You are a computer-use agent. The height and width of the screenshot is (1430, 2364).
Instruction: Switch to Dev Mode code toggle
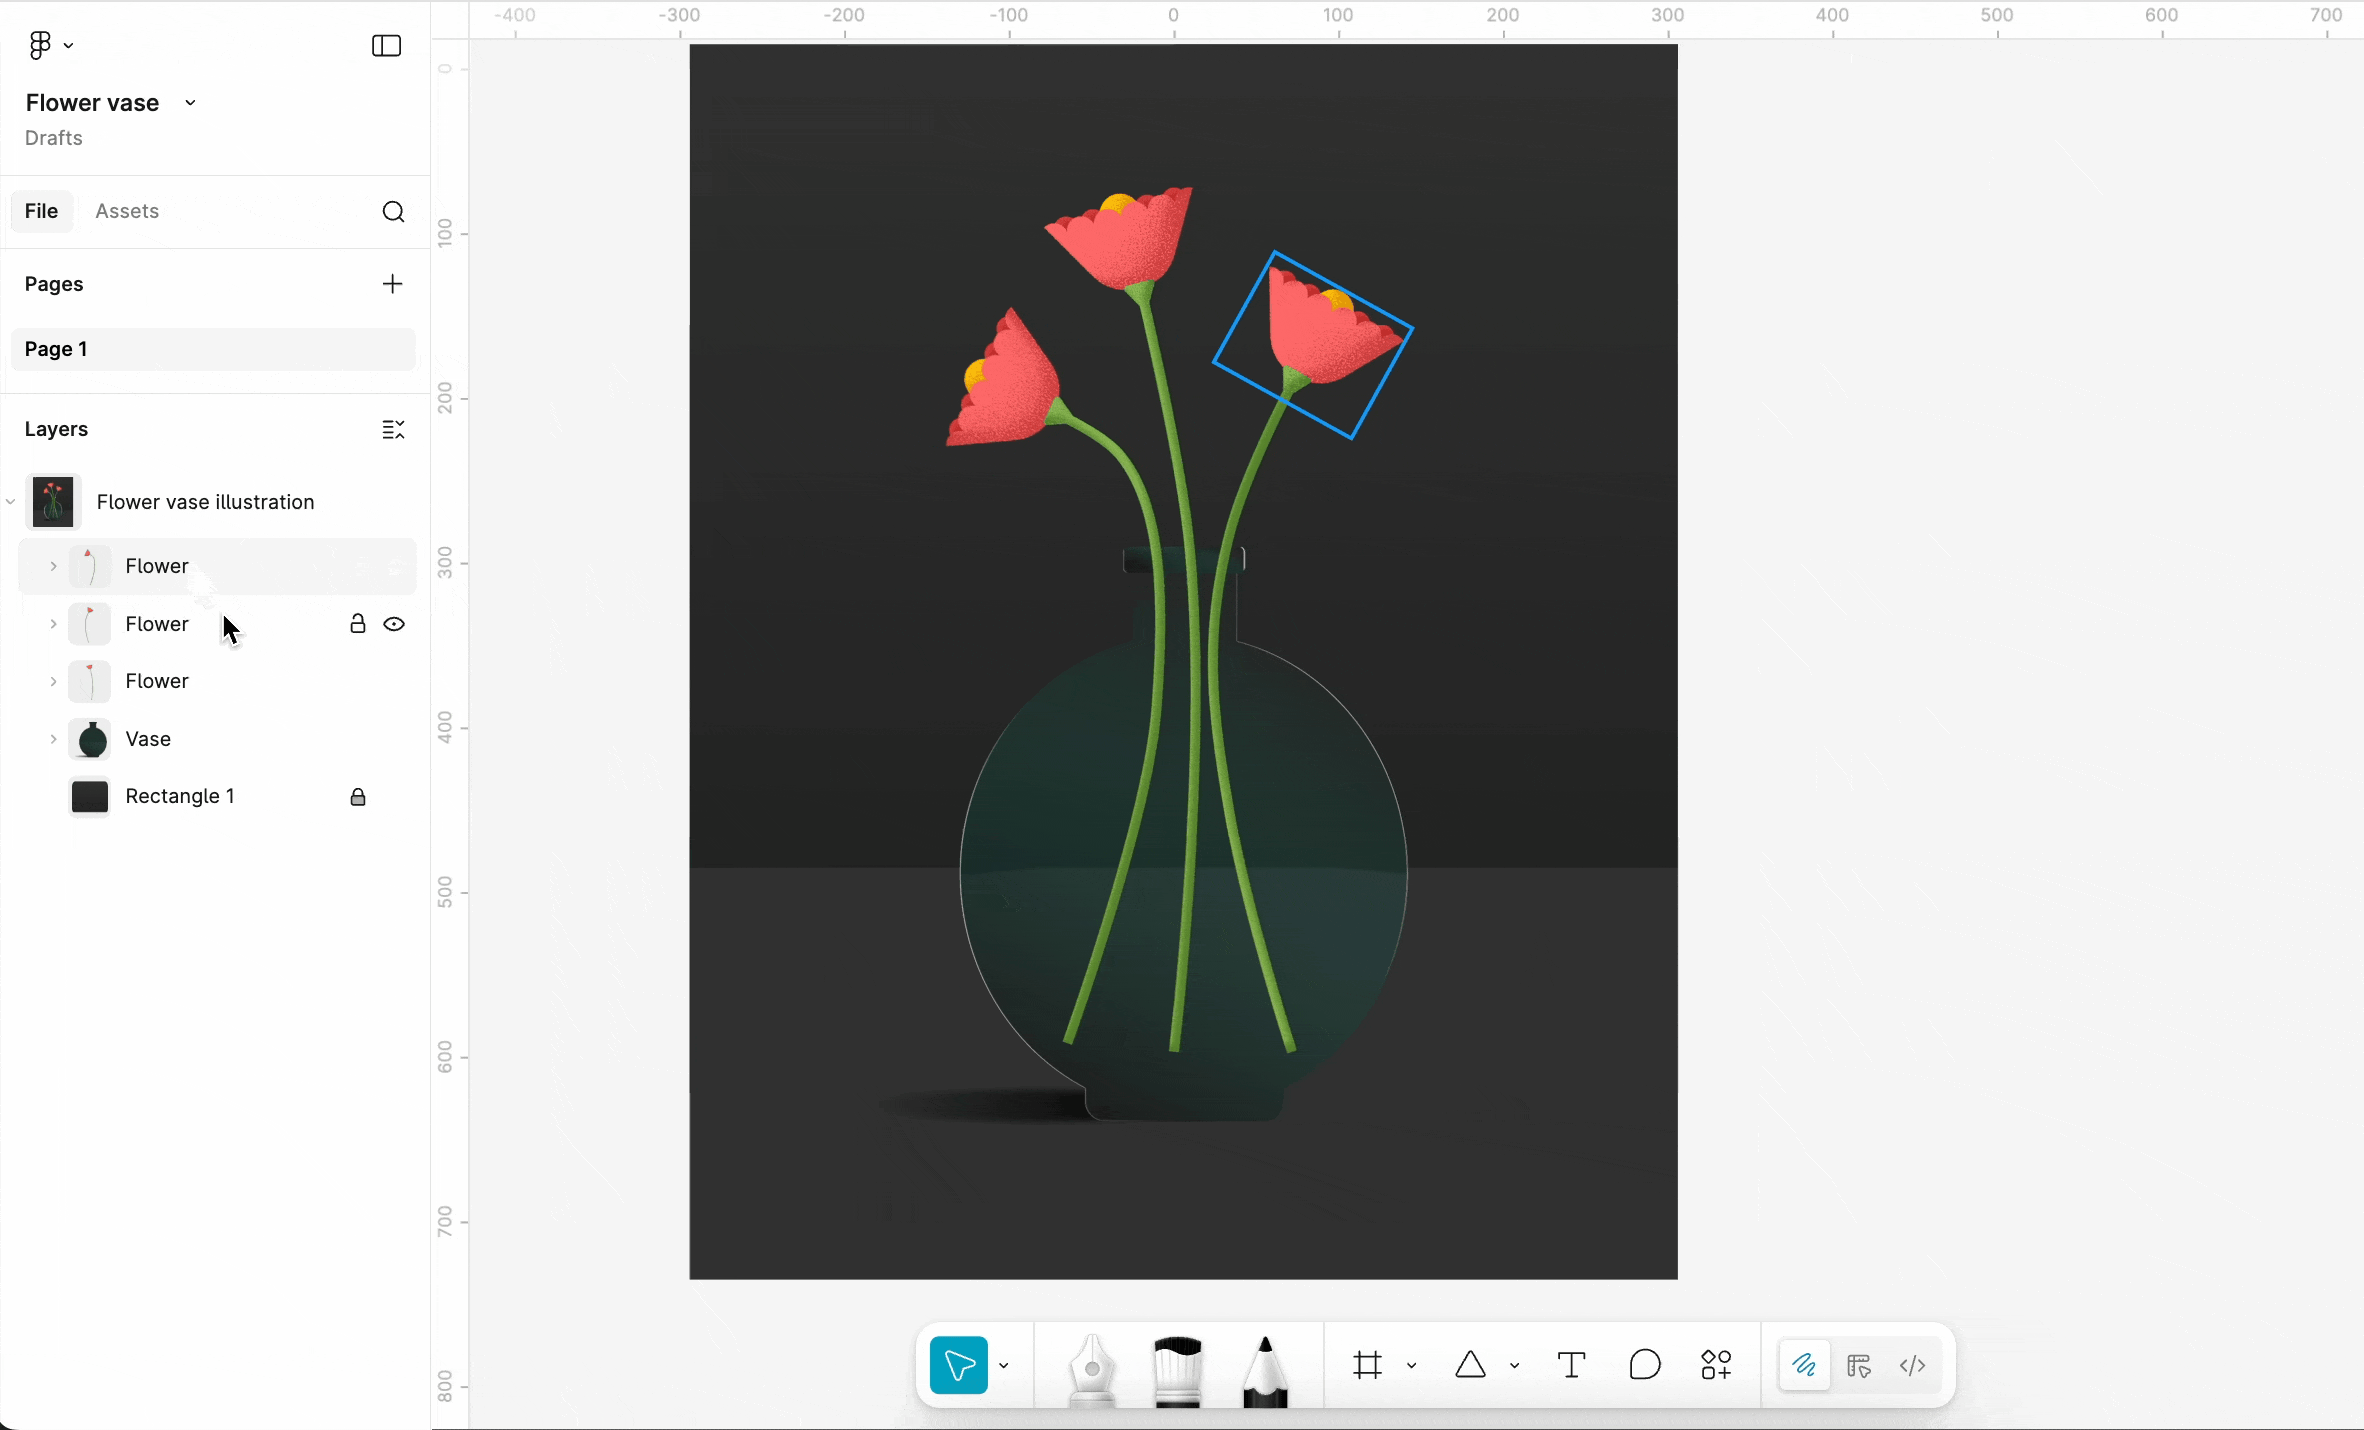point(1912,1365)
